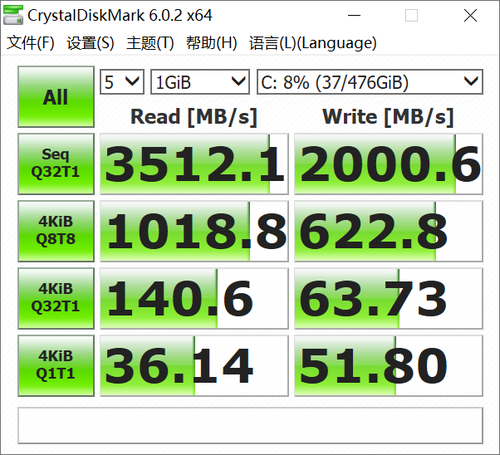Open the 文件(F) menu

(x=30, y=43)
